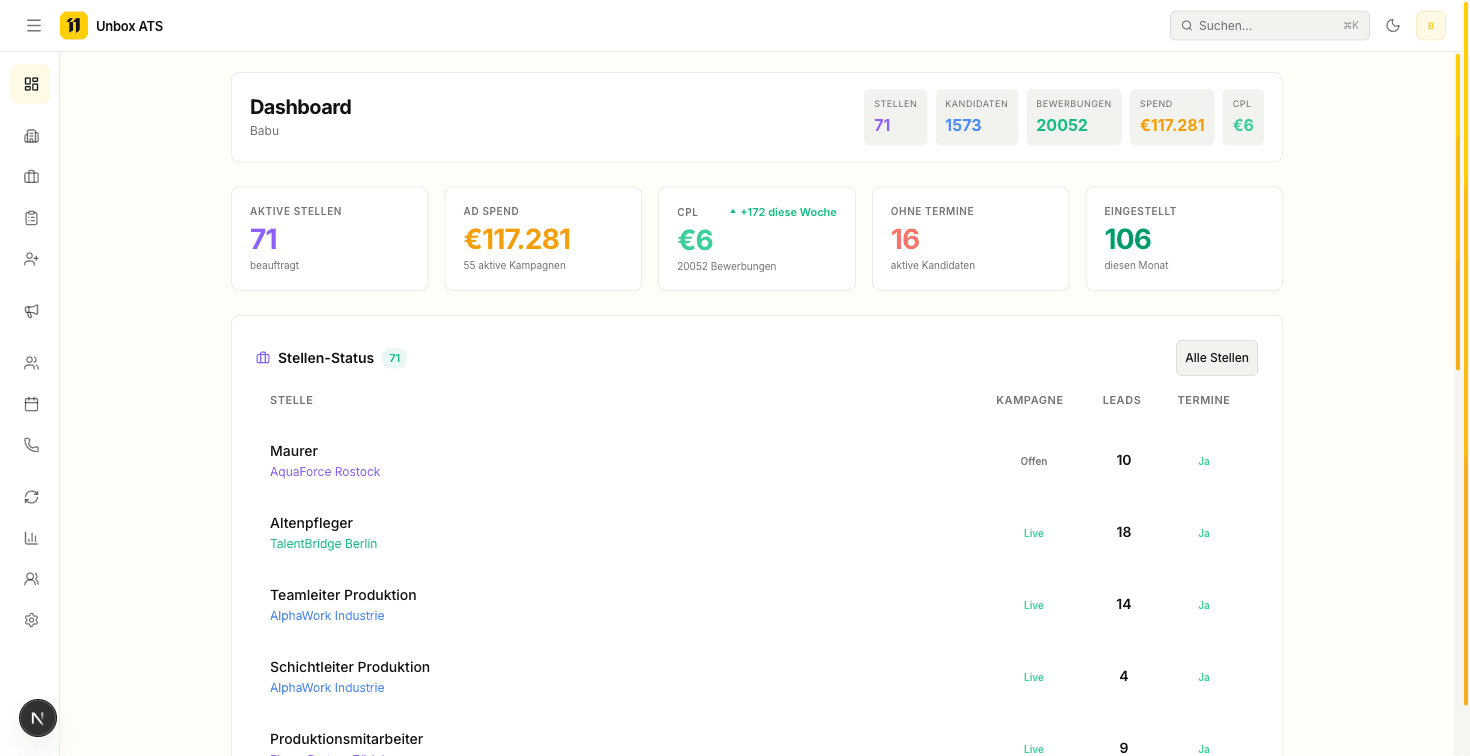Collapse the sidebar via hamburger menu

(x=33, y=25)
